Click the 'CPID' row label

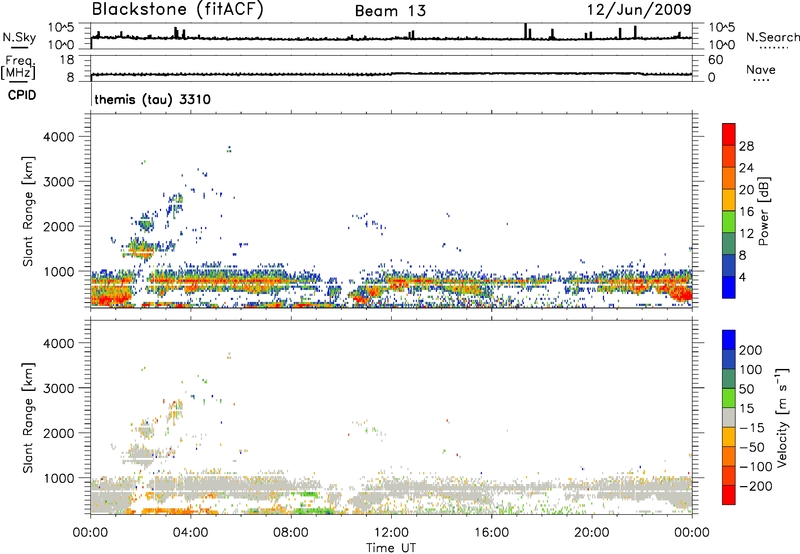pyautogui.click(x=22, y=95)
